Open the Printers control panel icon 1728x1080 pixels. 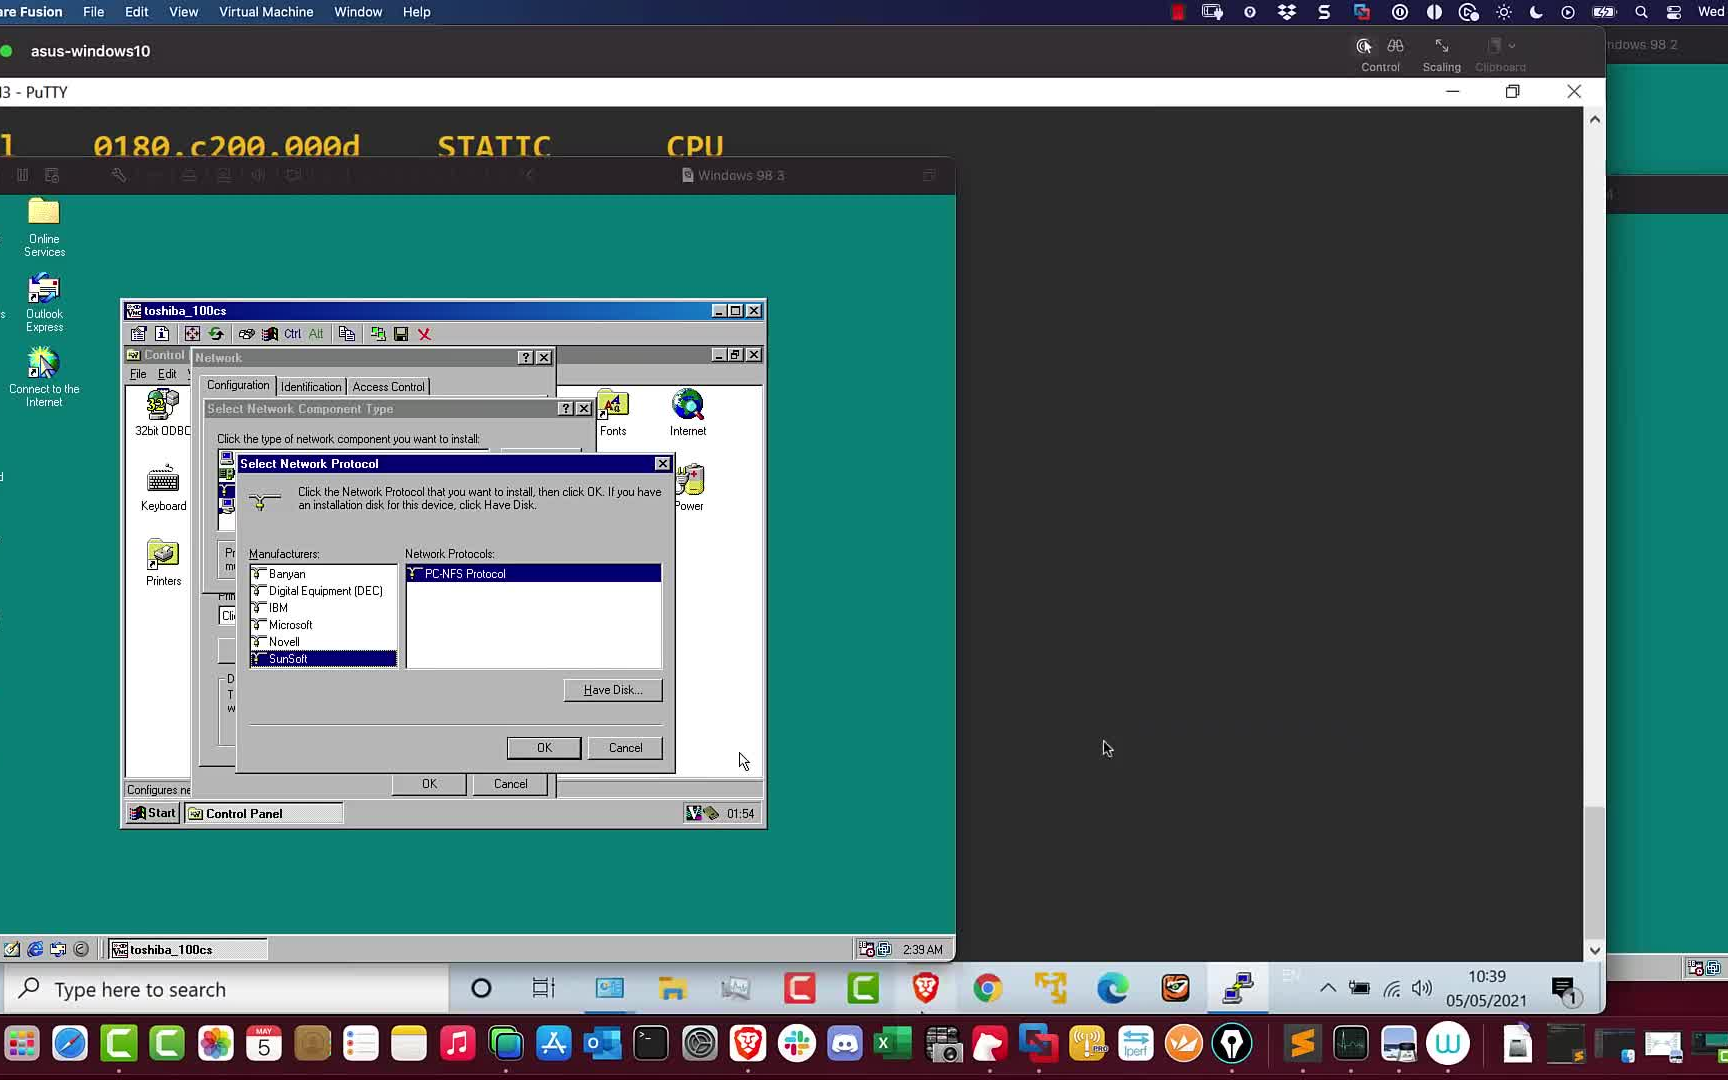click(x=163, y=563)
